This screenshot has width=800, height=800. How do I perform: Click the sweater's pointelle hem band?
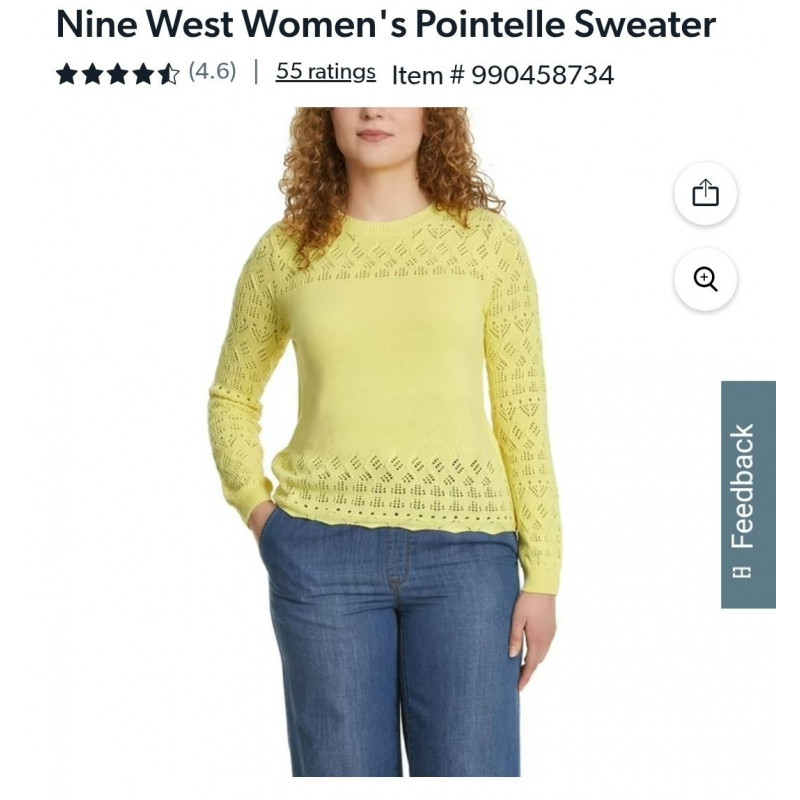[393, 485]
